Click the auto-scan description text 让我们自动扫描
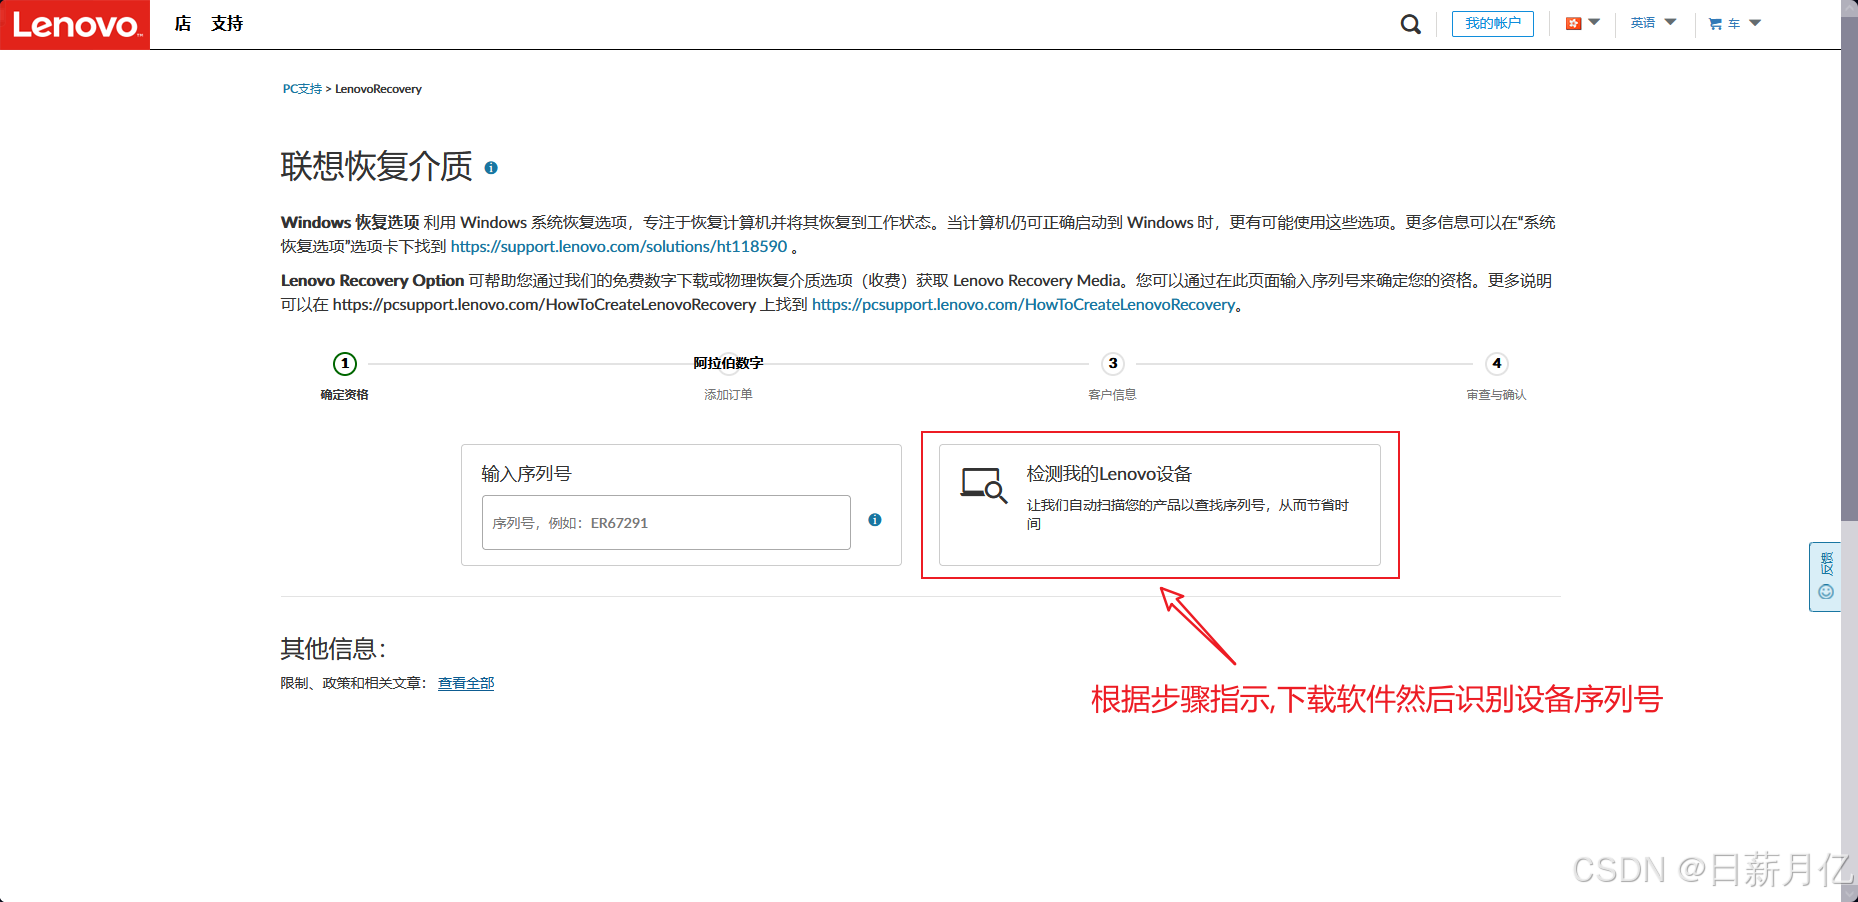Screen dimensions: 1858x902 click(1188, 514)
